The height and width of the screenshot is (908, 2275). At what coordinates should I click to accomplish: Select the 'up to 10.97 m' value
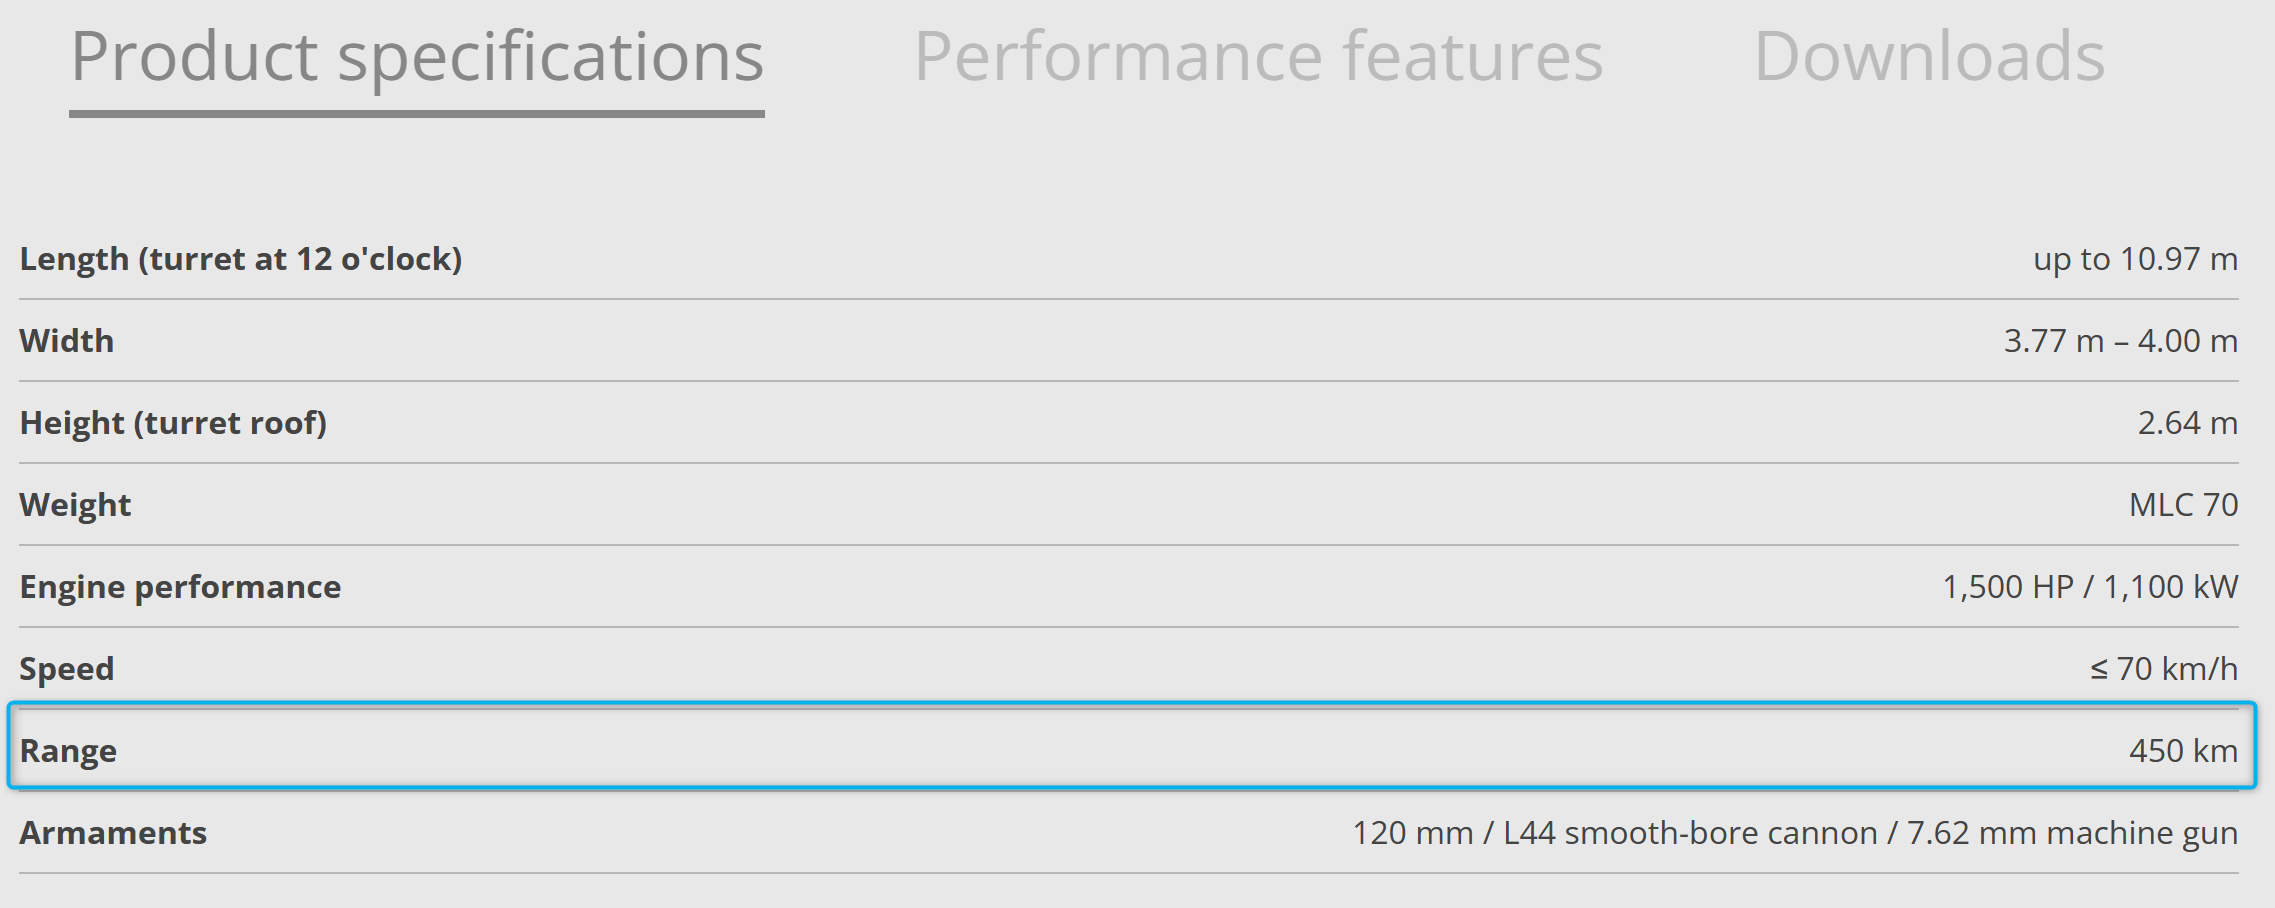coord(2135,259)
